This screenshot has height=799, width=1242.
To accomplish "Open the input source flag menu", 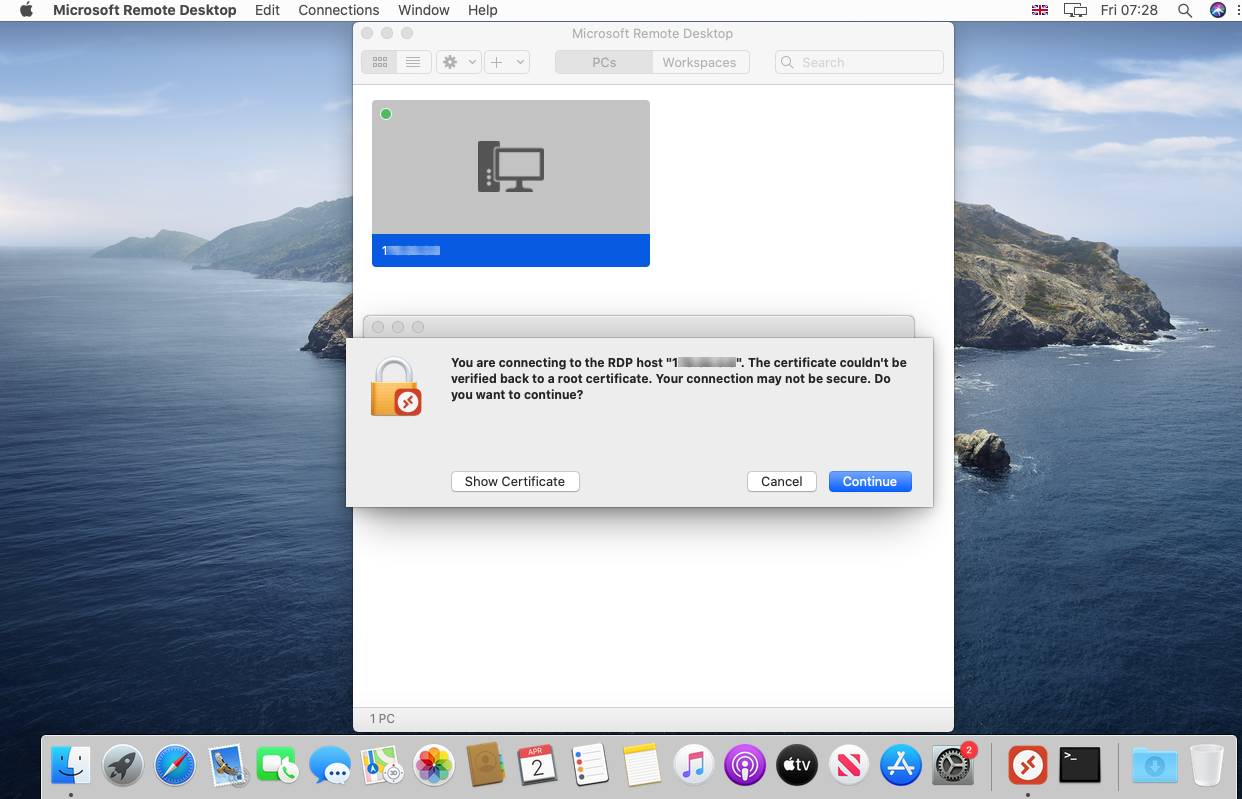I will (x=1040, y=10).
